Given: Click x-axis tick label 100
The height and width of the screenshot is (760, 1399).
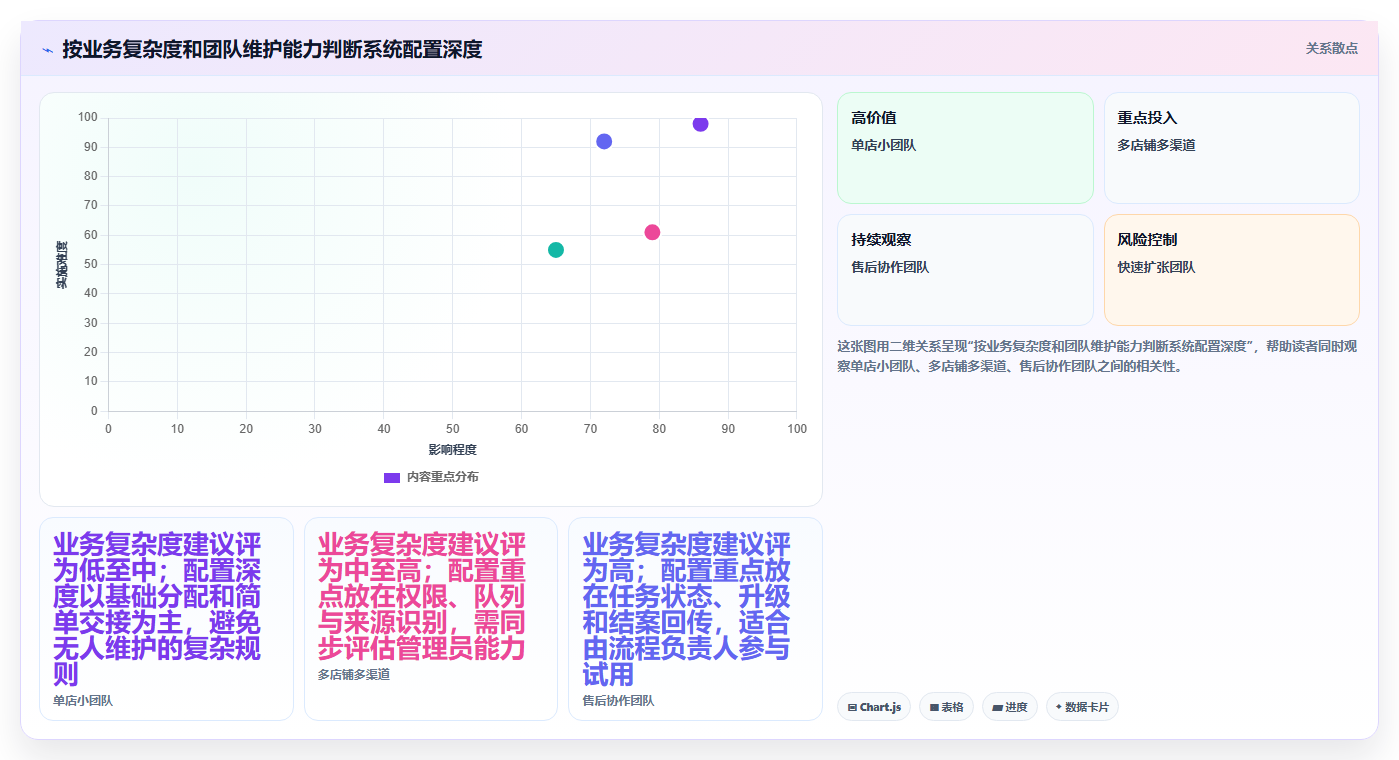Looking at the screenshot, I should tap(797, 429).
